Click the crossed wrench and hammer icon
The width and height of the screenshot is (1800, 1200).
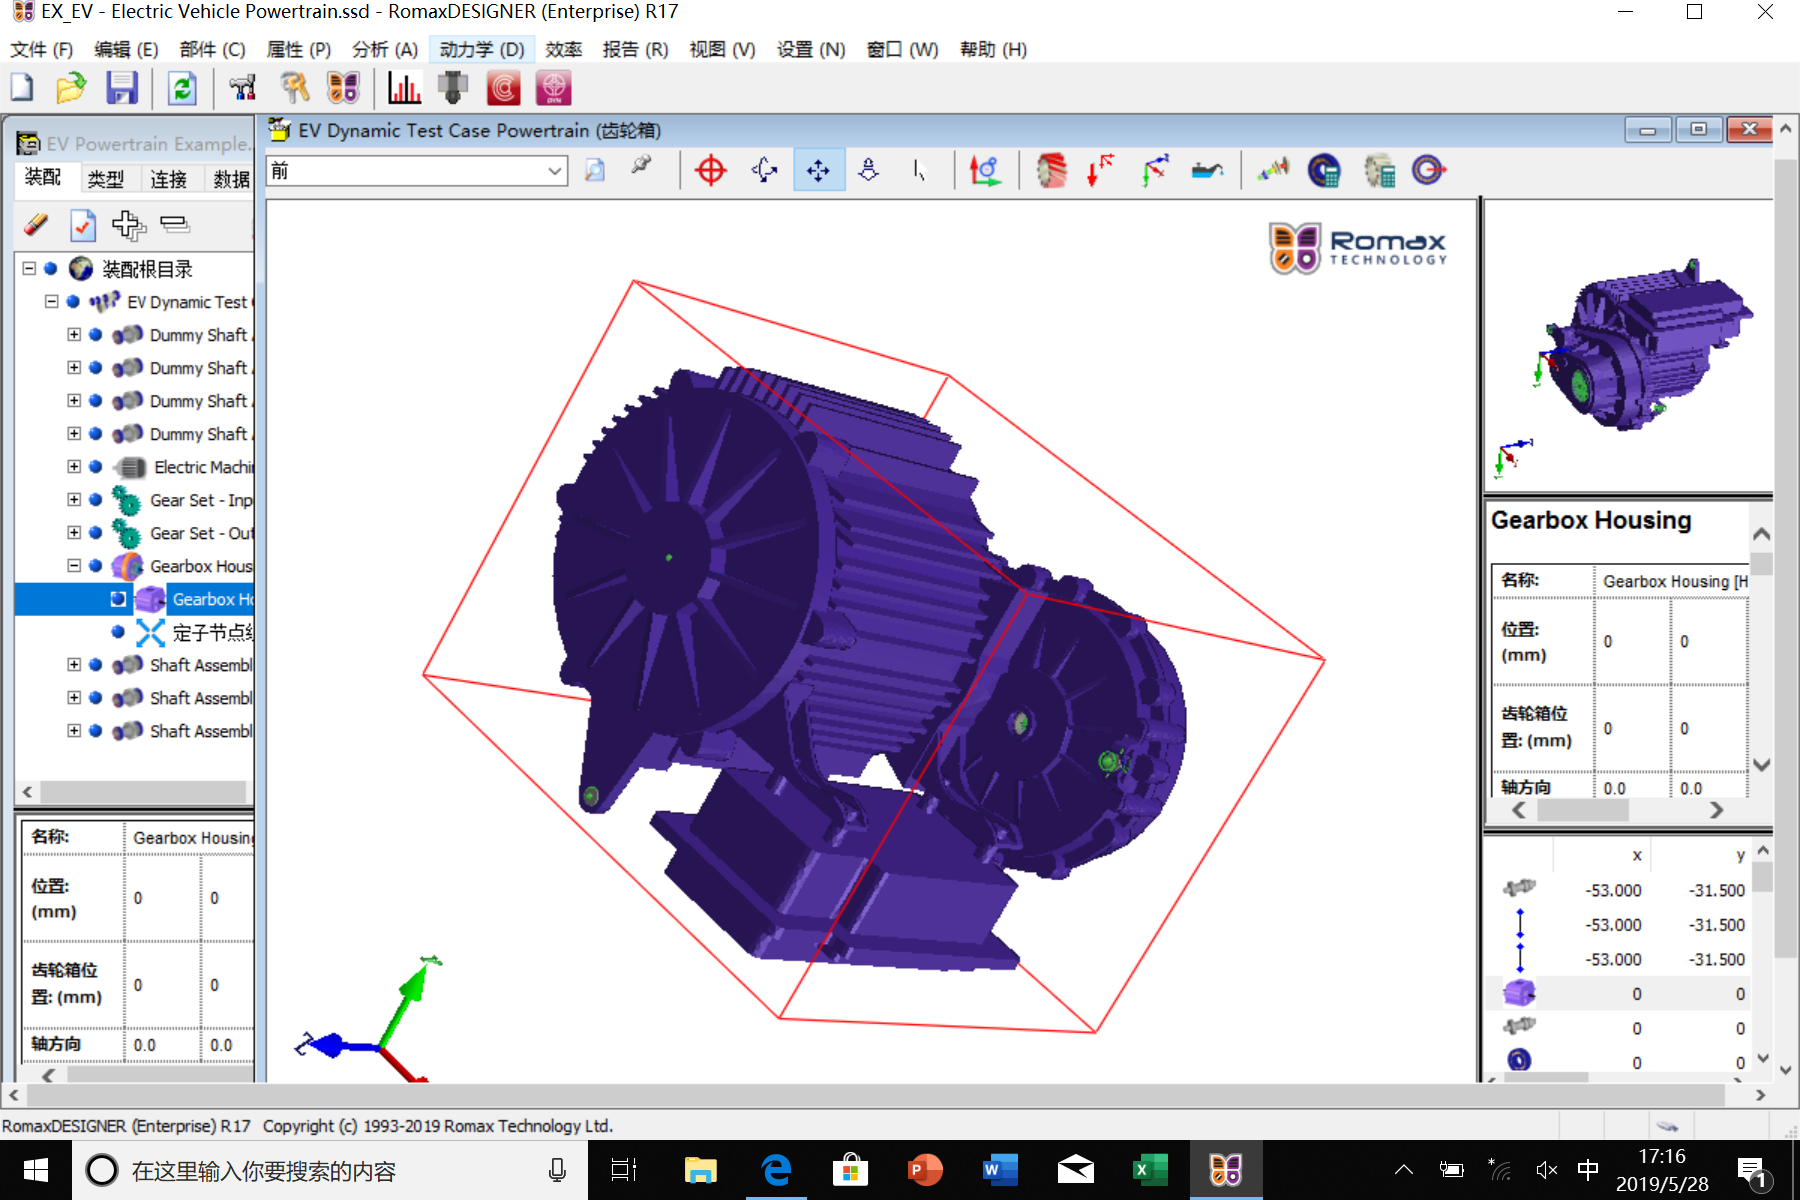click(294, 89)
